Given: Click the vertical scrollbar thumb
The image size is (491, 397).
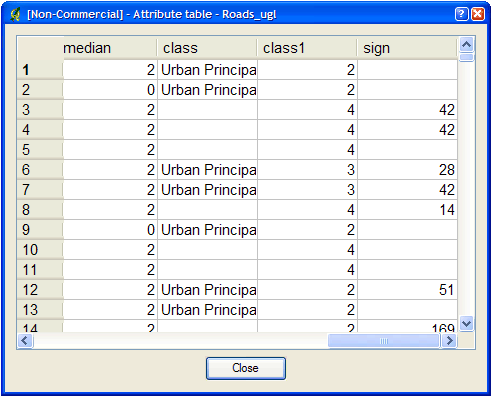Looking at the screenshot, I should [x=466, y=57].
